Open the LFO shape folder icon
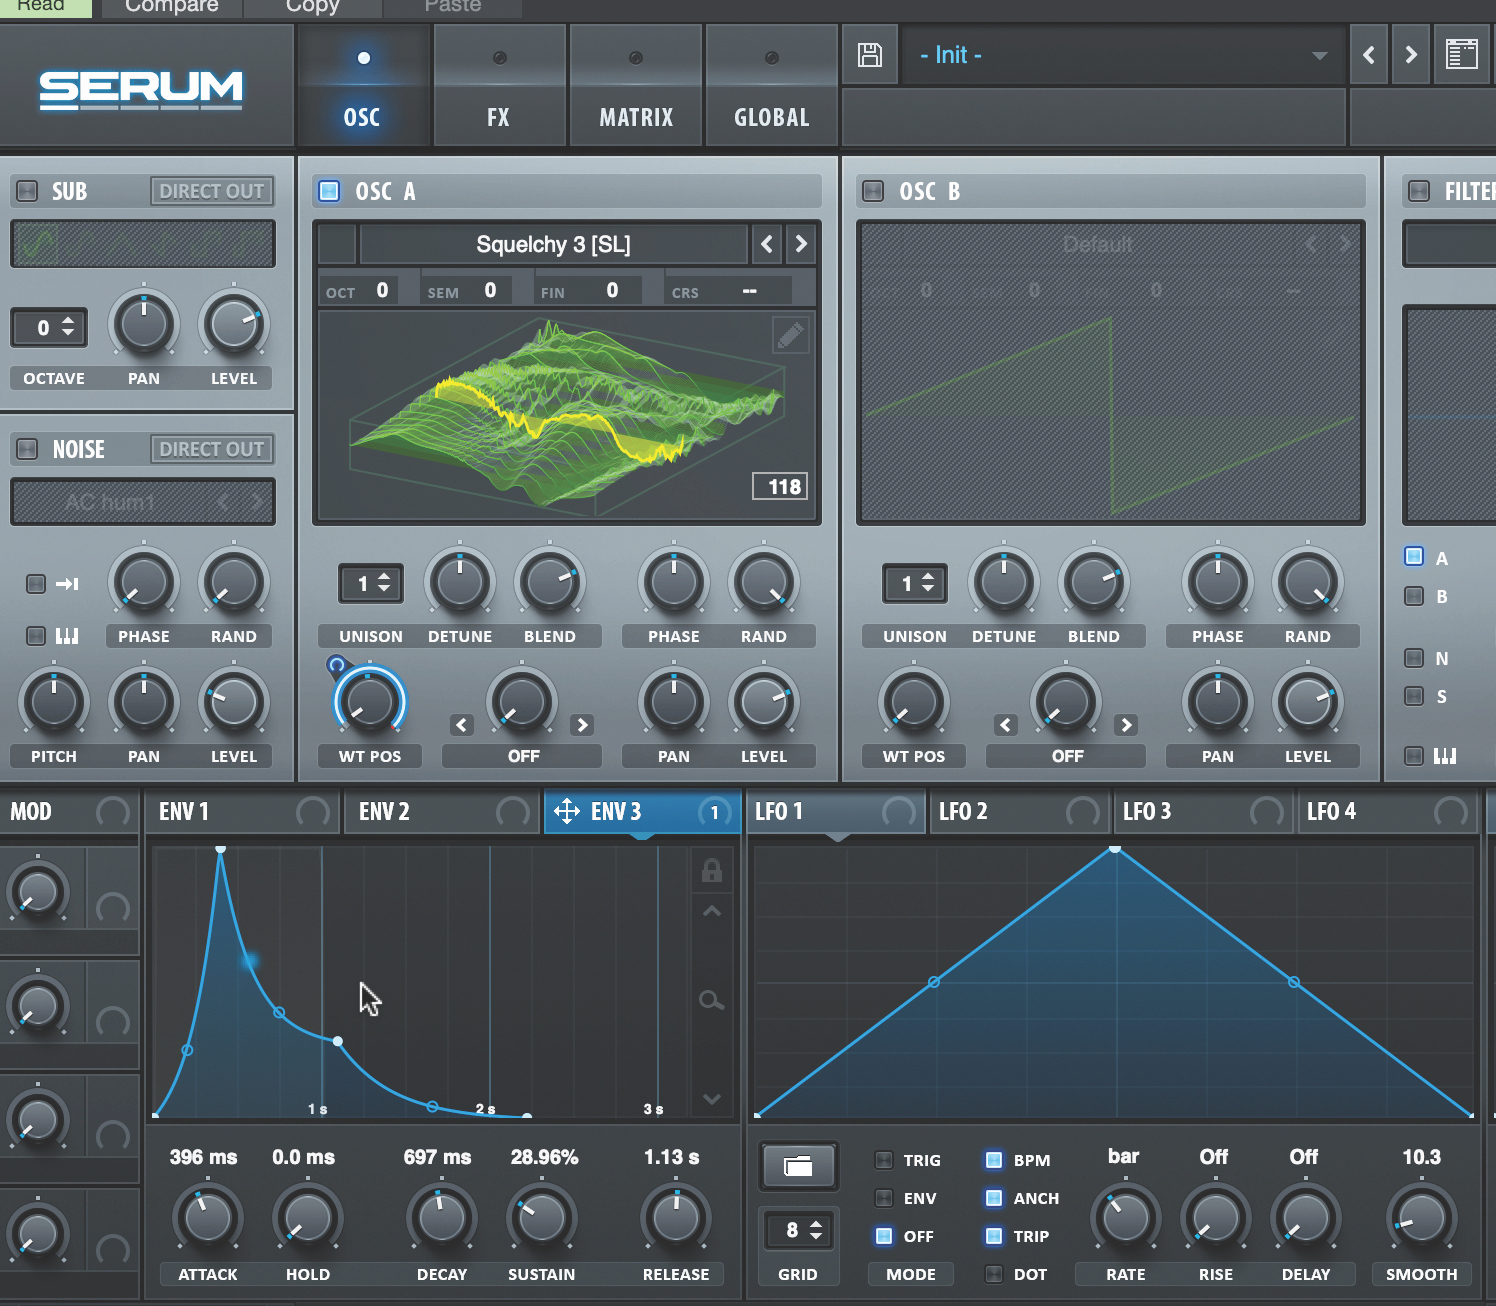Image resolution: width=1496 pixels, height=1306 pixels. pos(798,1165)
